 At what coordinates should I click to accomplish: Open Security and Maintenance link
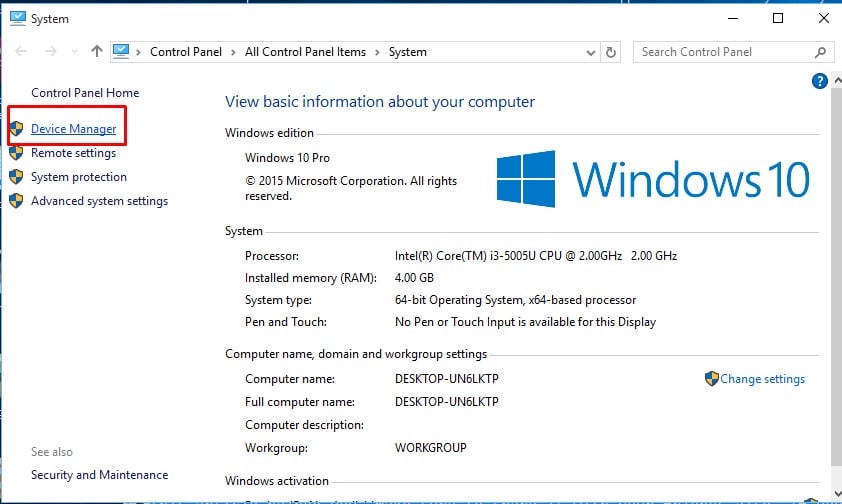[99, 475]
